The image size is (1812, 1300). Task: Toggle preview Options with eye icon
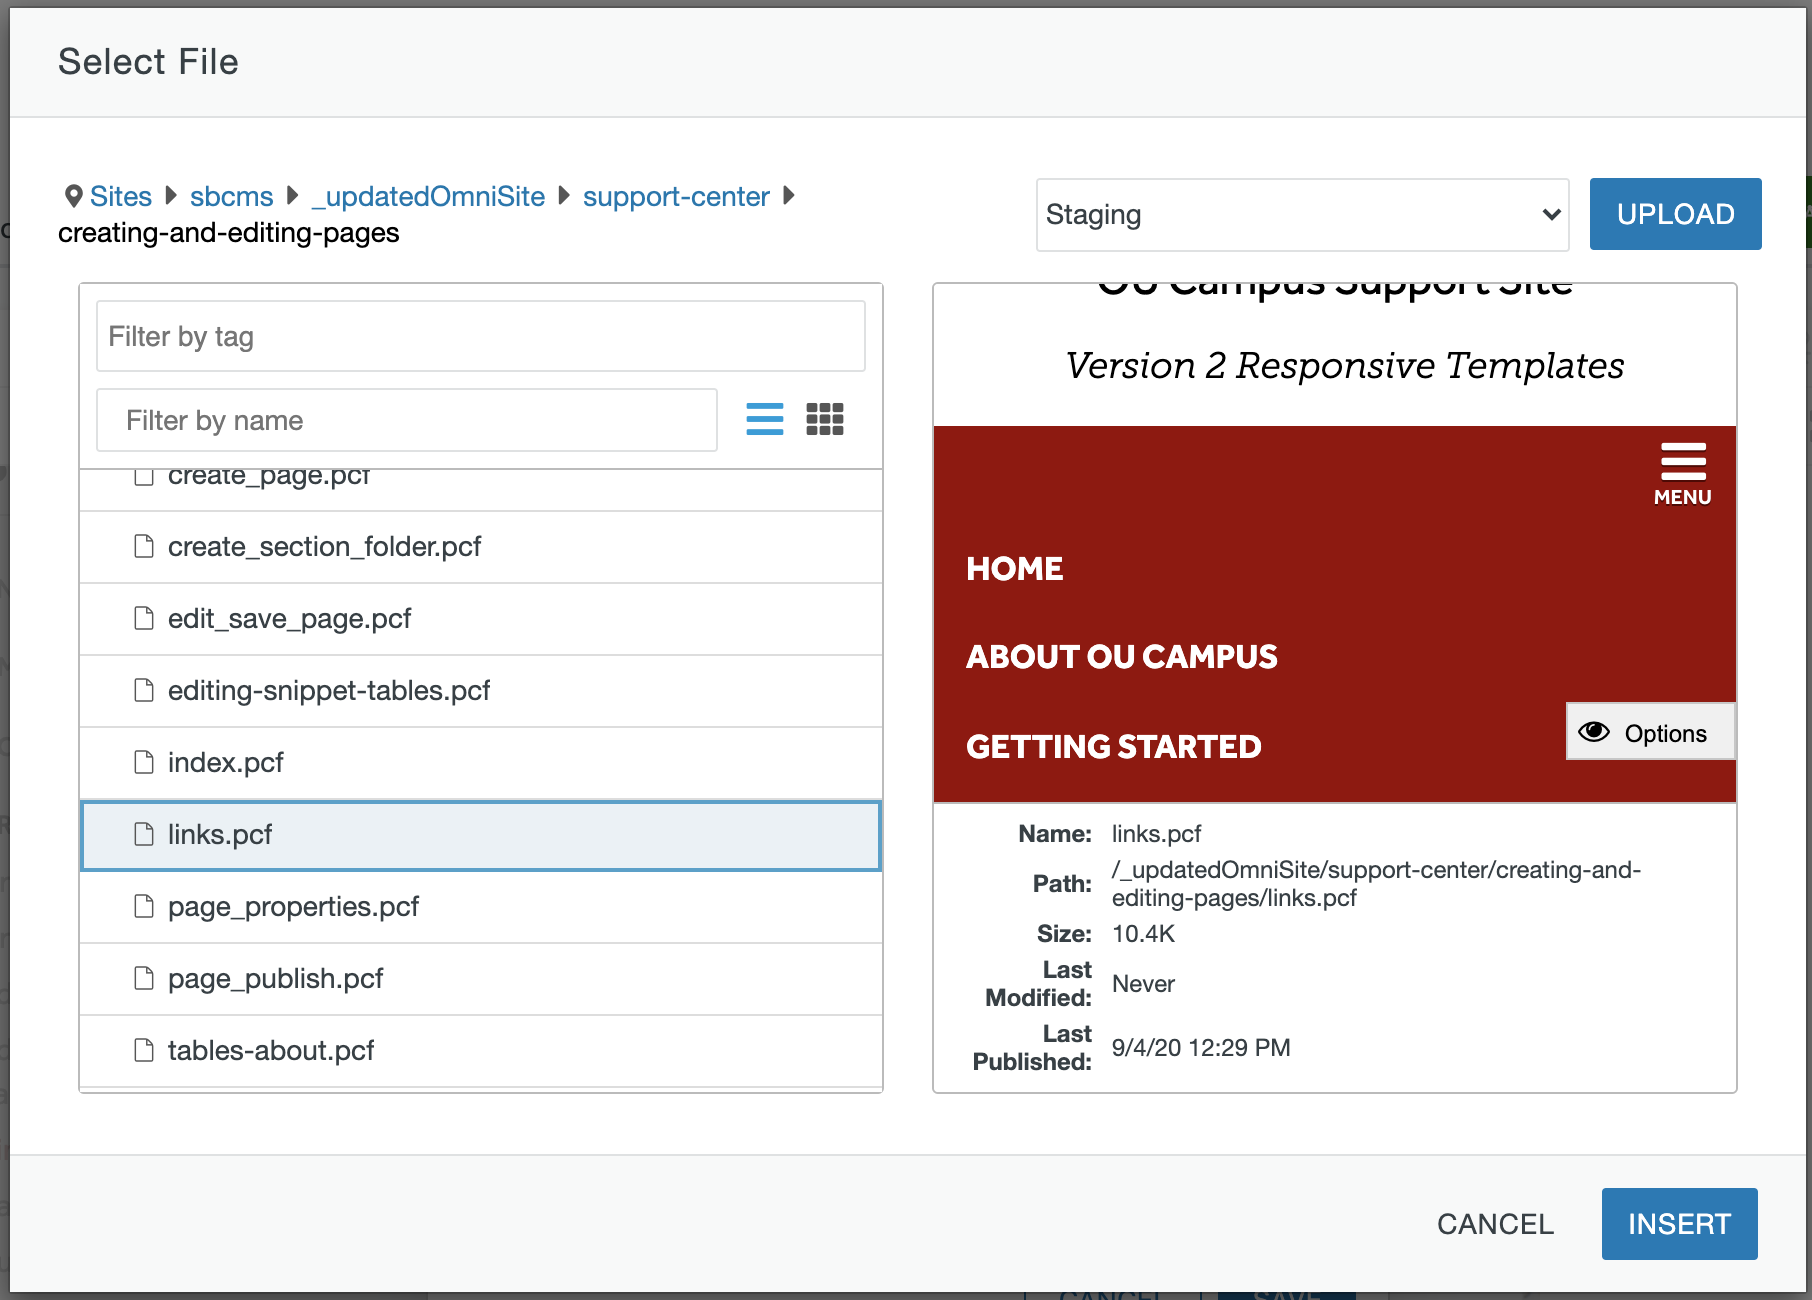click(1649, 733)
